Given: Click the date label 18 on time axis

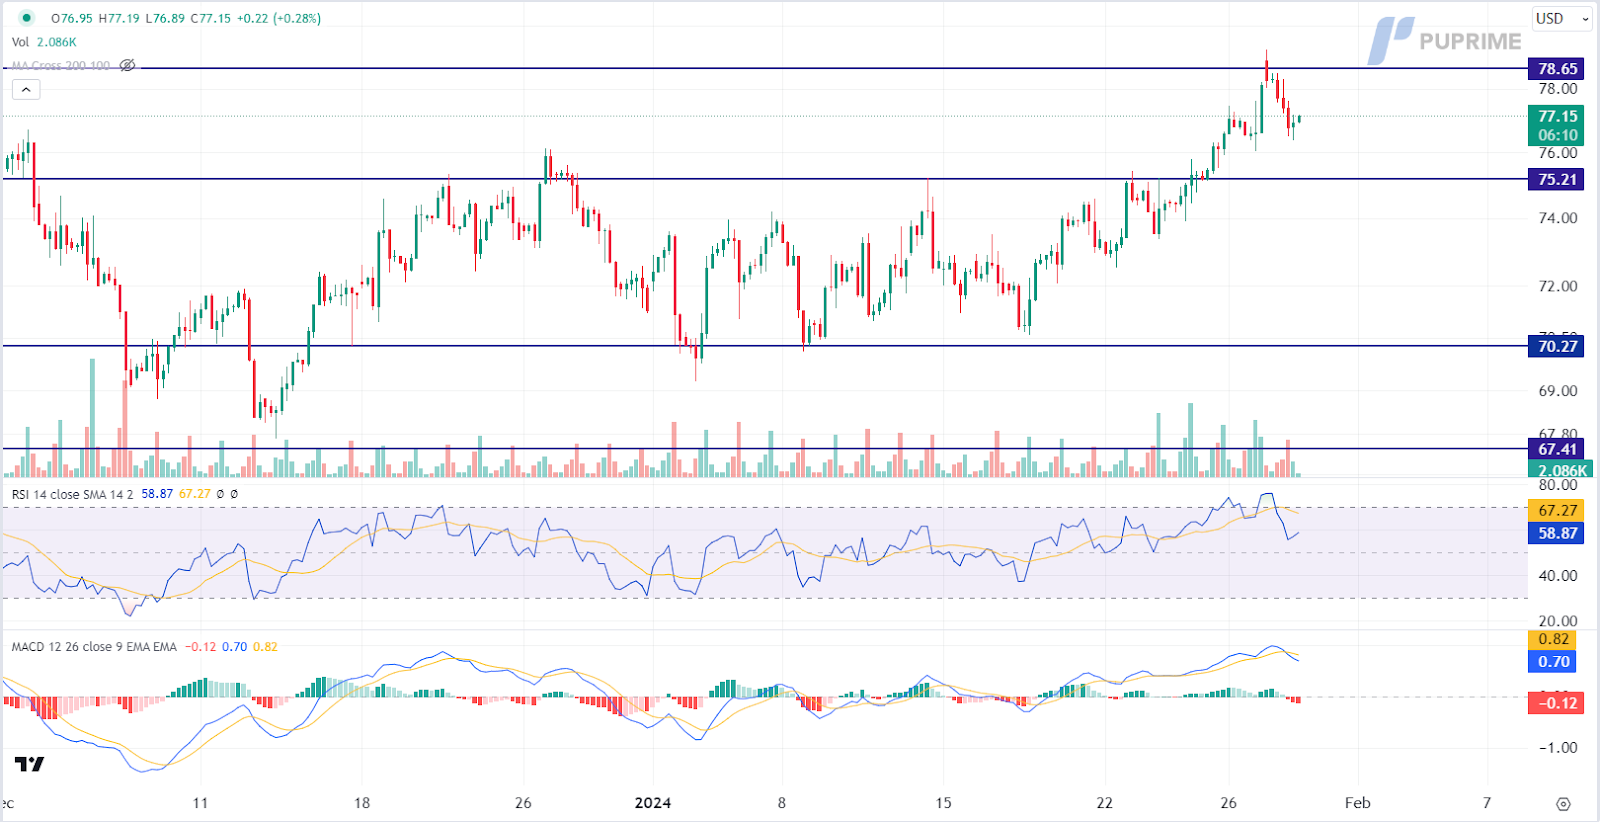Looking at the screenshot, I should coord(362,803).
